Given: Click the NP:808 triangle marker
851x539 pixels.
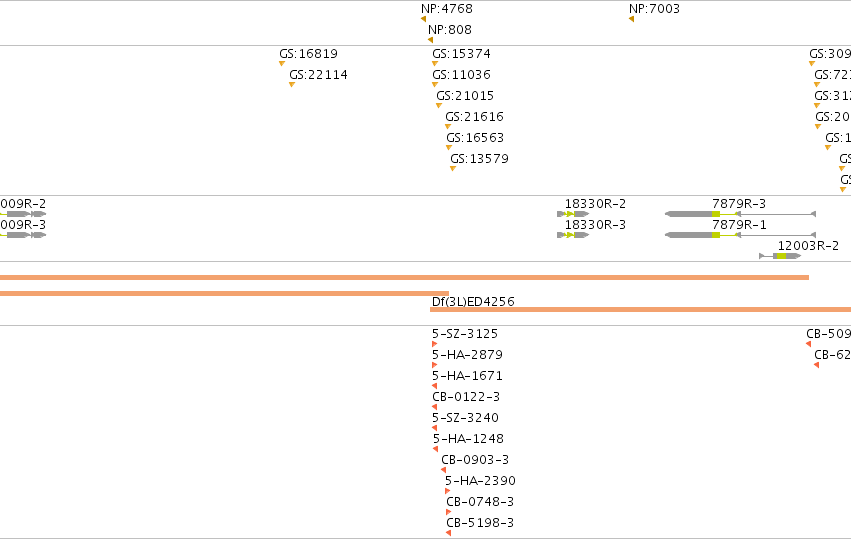Looking at the screenshot, I should click(430, 40).
